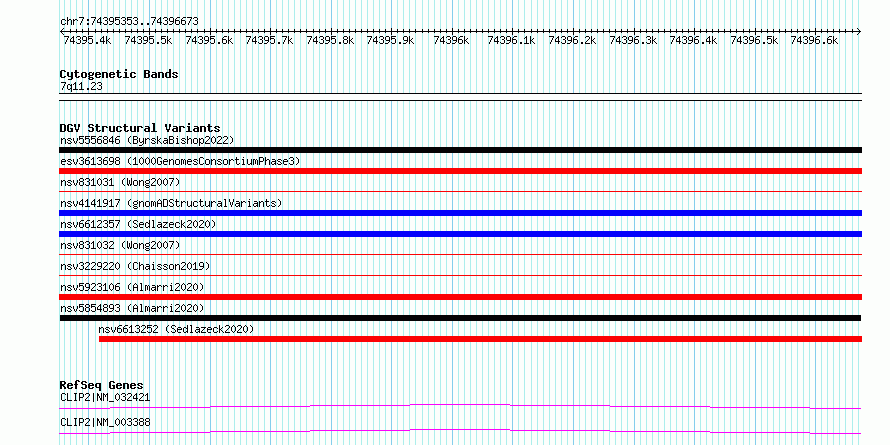Click the Cytogenetic Bands track title
Image resolution: width=890 pixels, height=445 pixels.
[x=119, y=74]
